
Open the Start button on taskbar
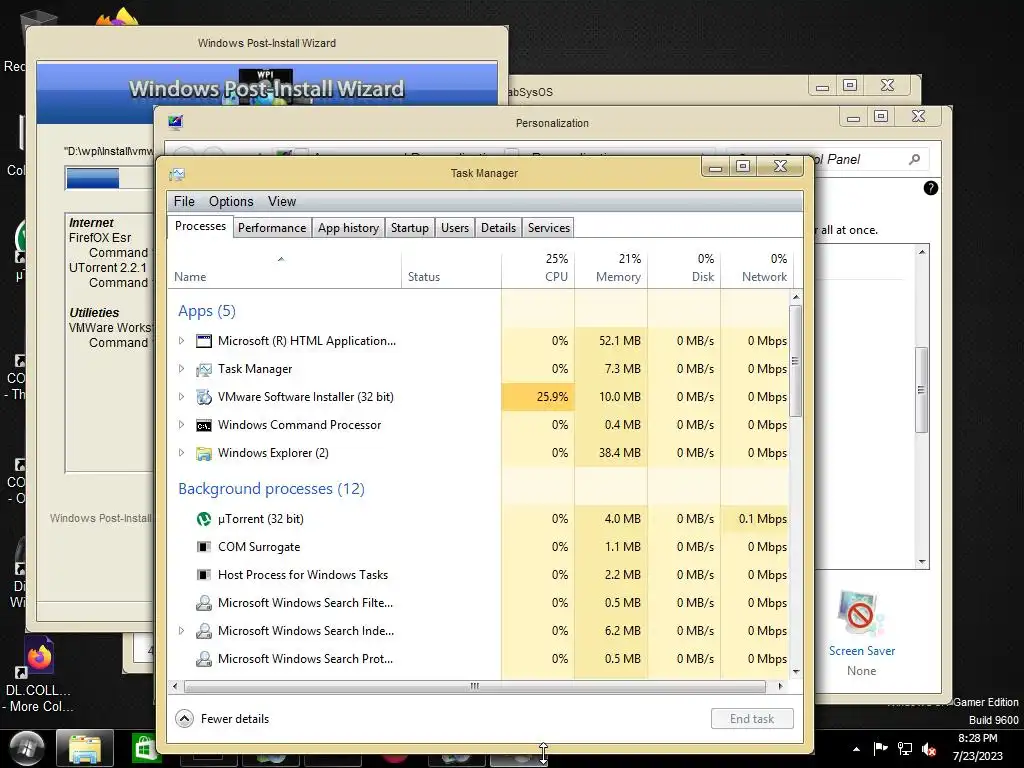pyautogui.click(x=25, y=748)
